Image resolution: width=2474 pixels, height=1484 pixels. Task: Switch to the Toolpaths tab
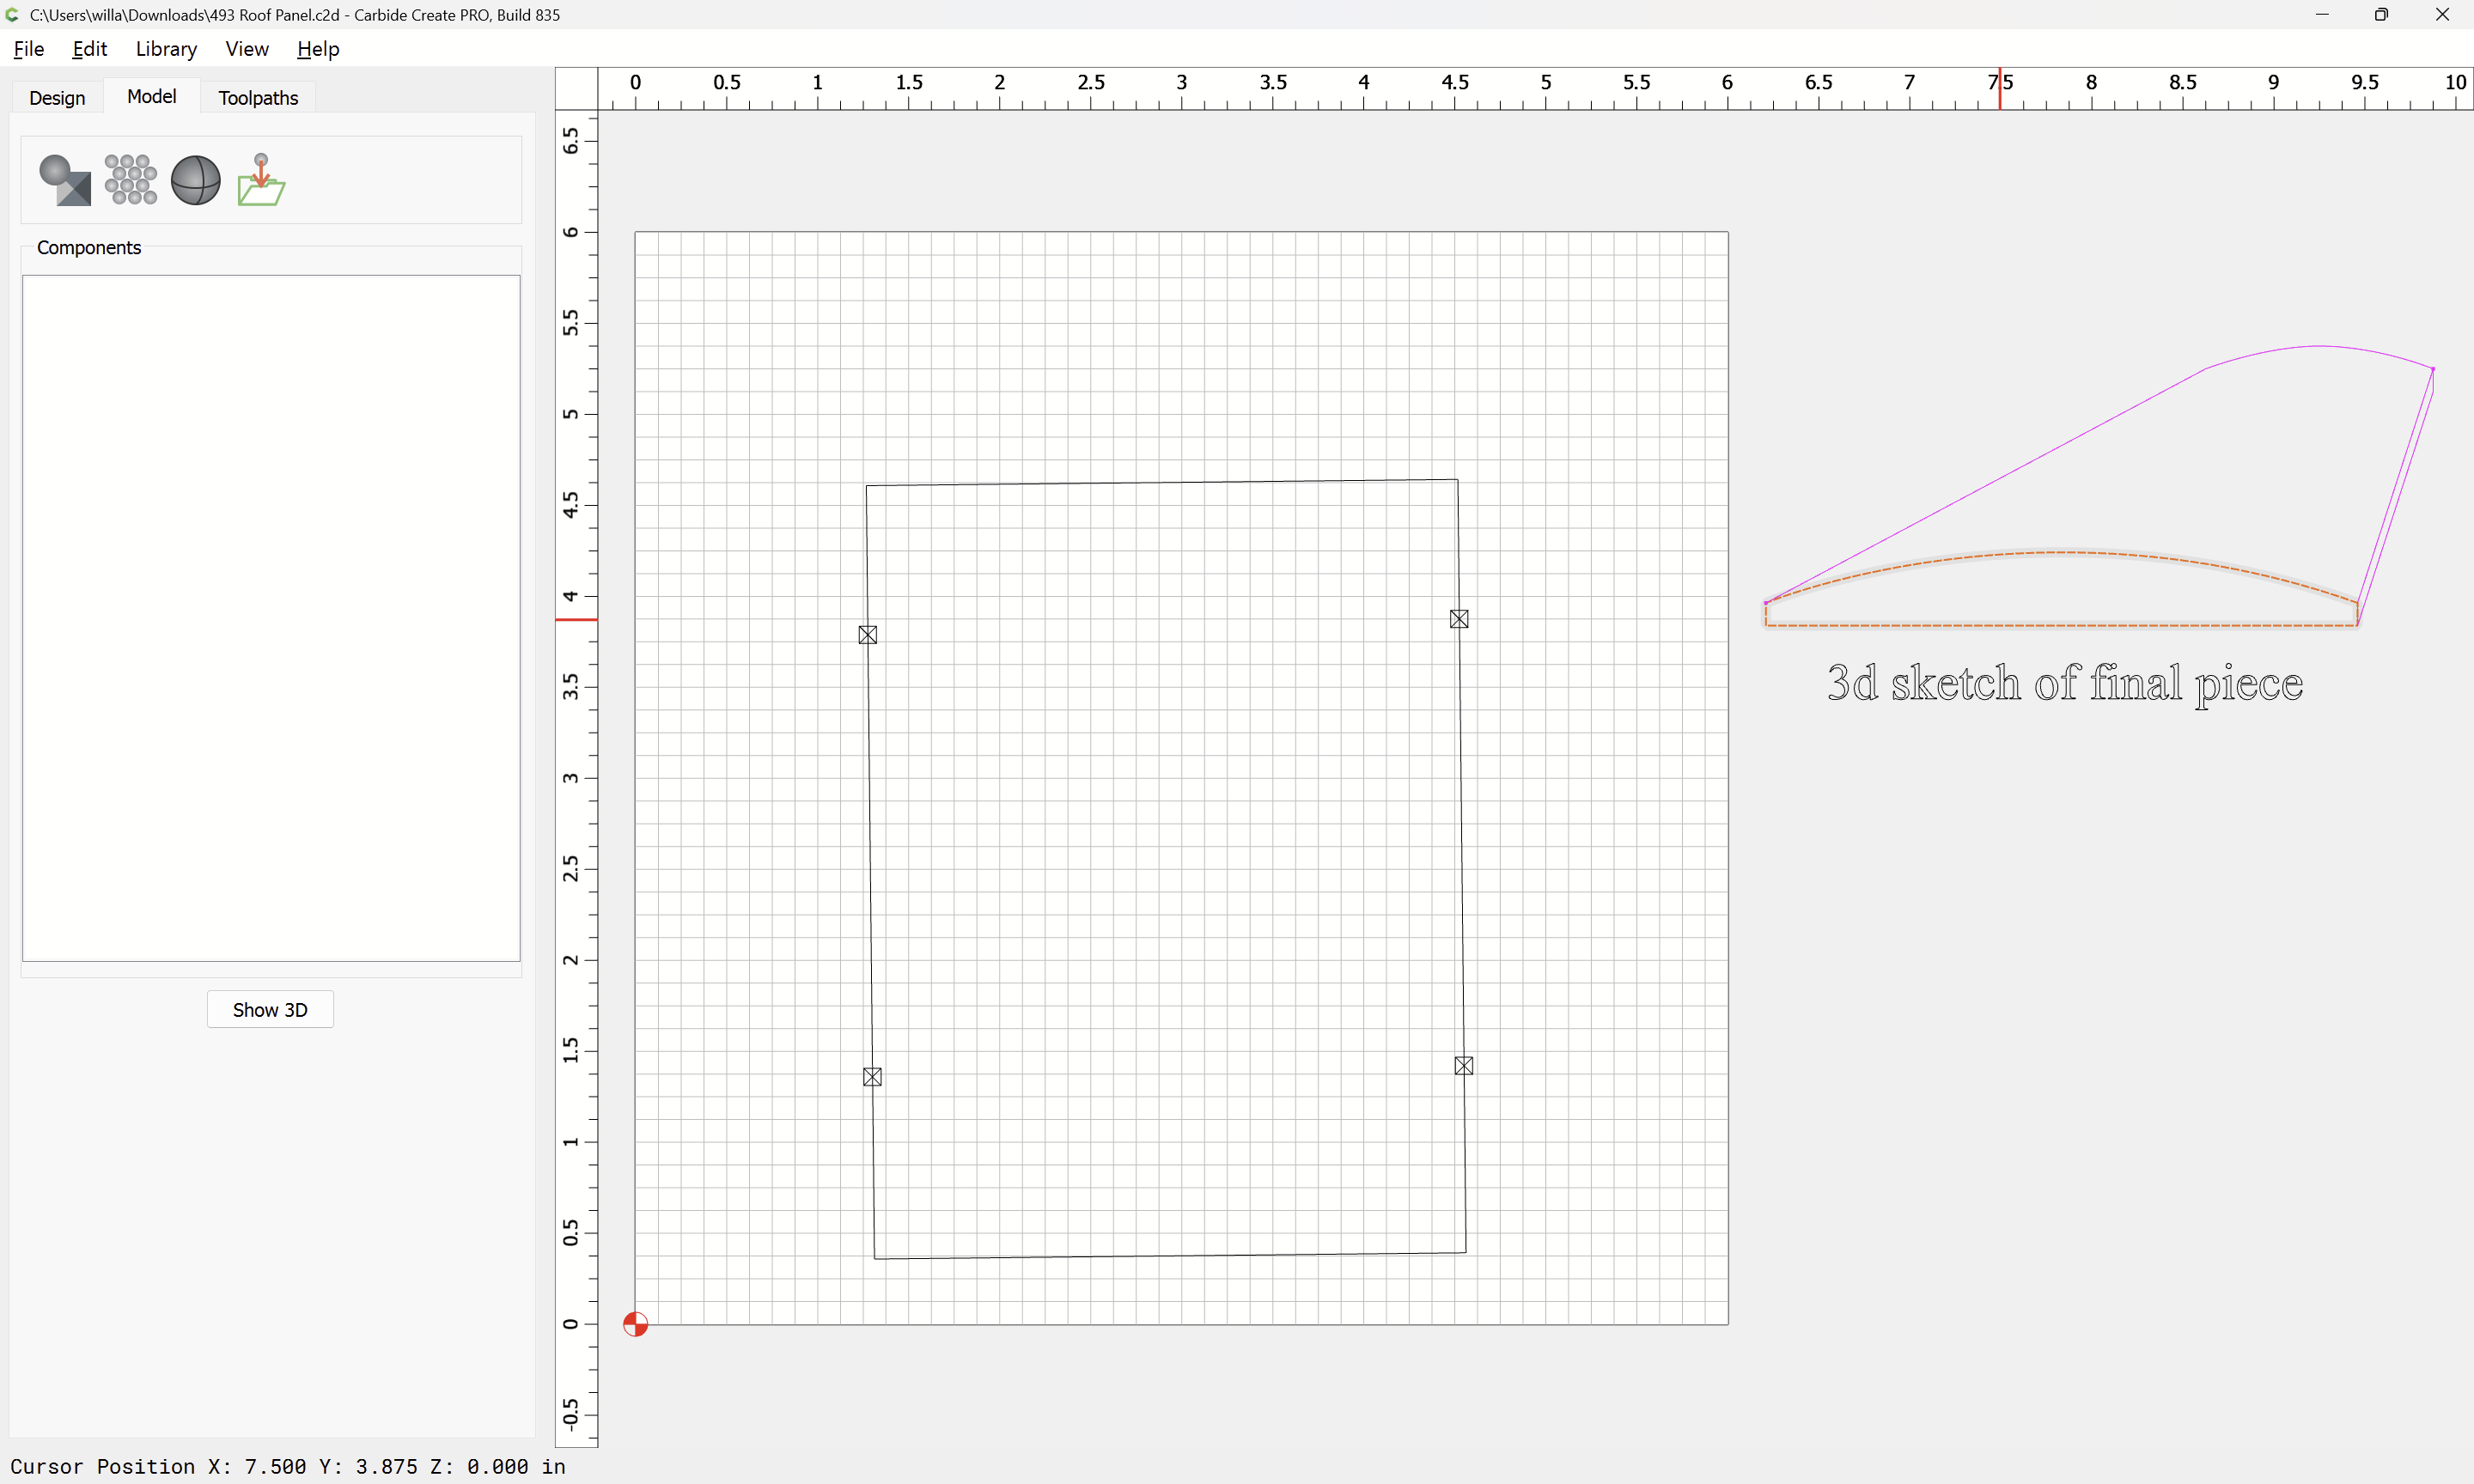[x=258, y=98]
